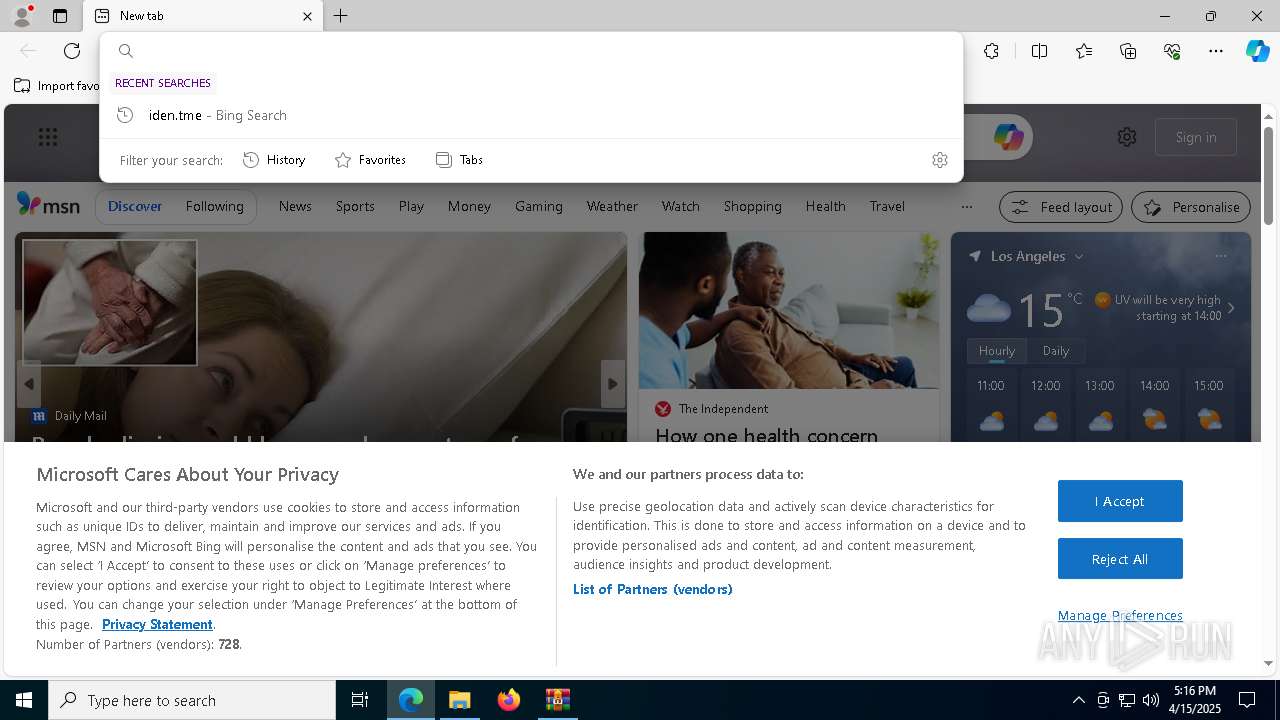Expand UV alert chevron arrow
The image size is (1280, 720).
(x=1231, y=308)
